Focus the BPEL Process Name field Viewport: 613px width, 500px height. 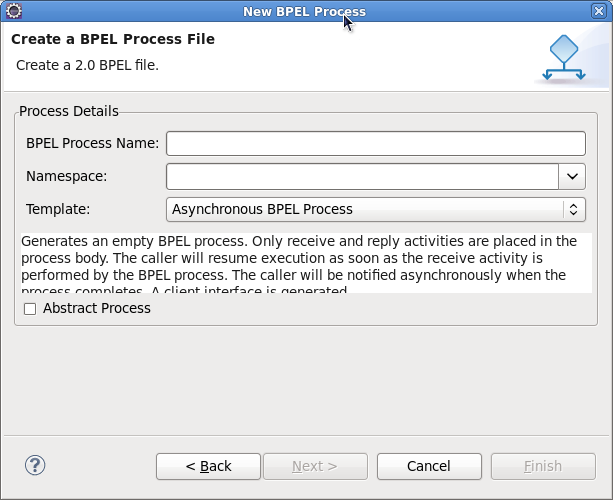tap(376, 143)
